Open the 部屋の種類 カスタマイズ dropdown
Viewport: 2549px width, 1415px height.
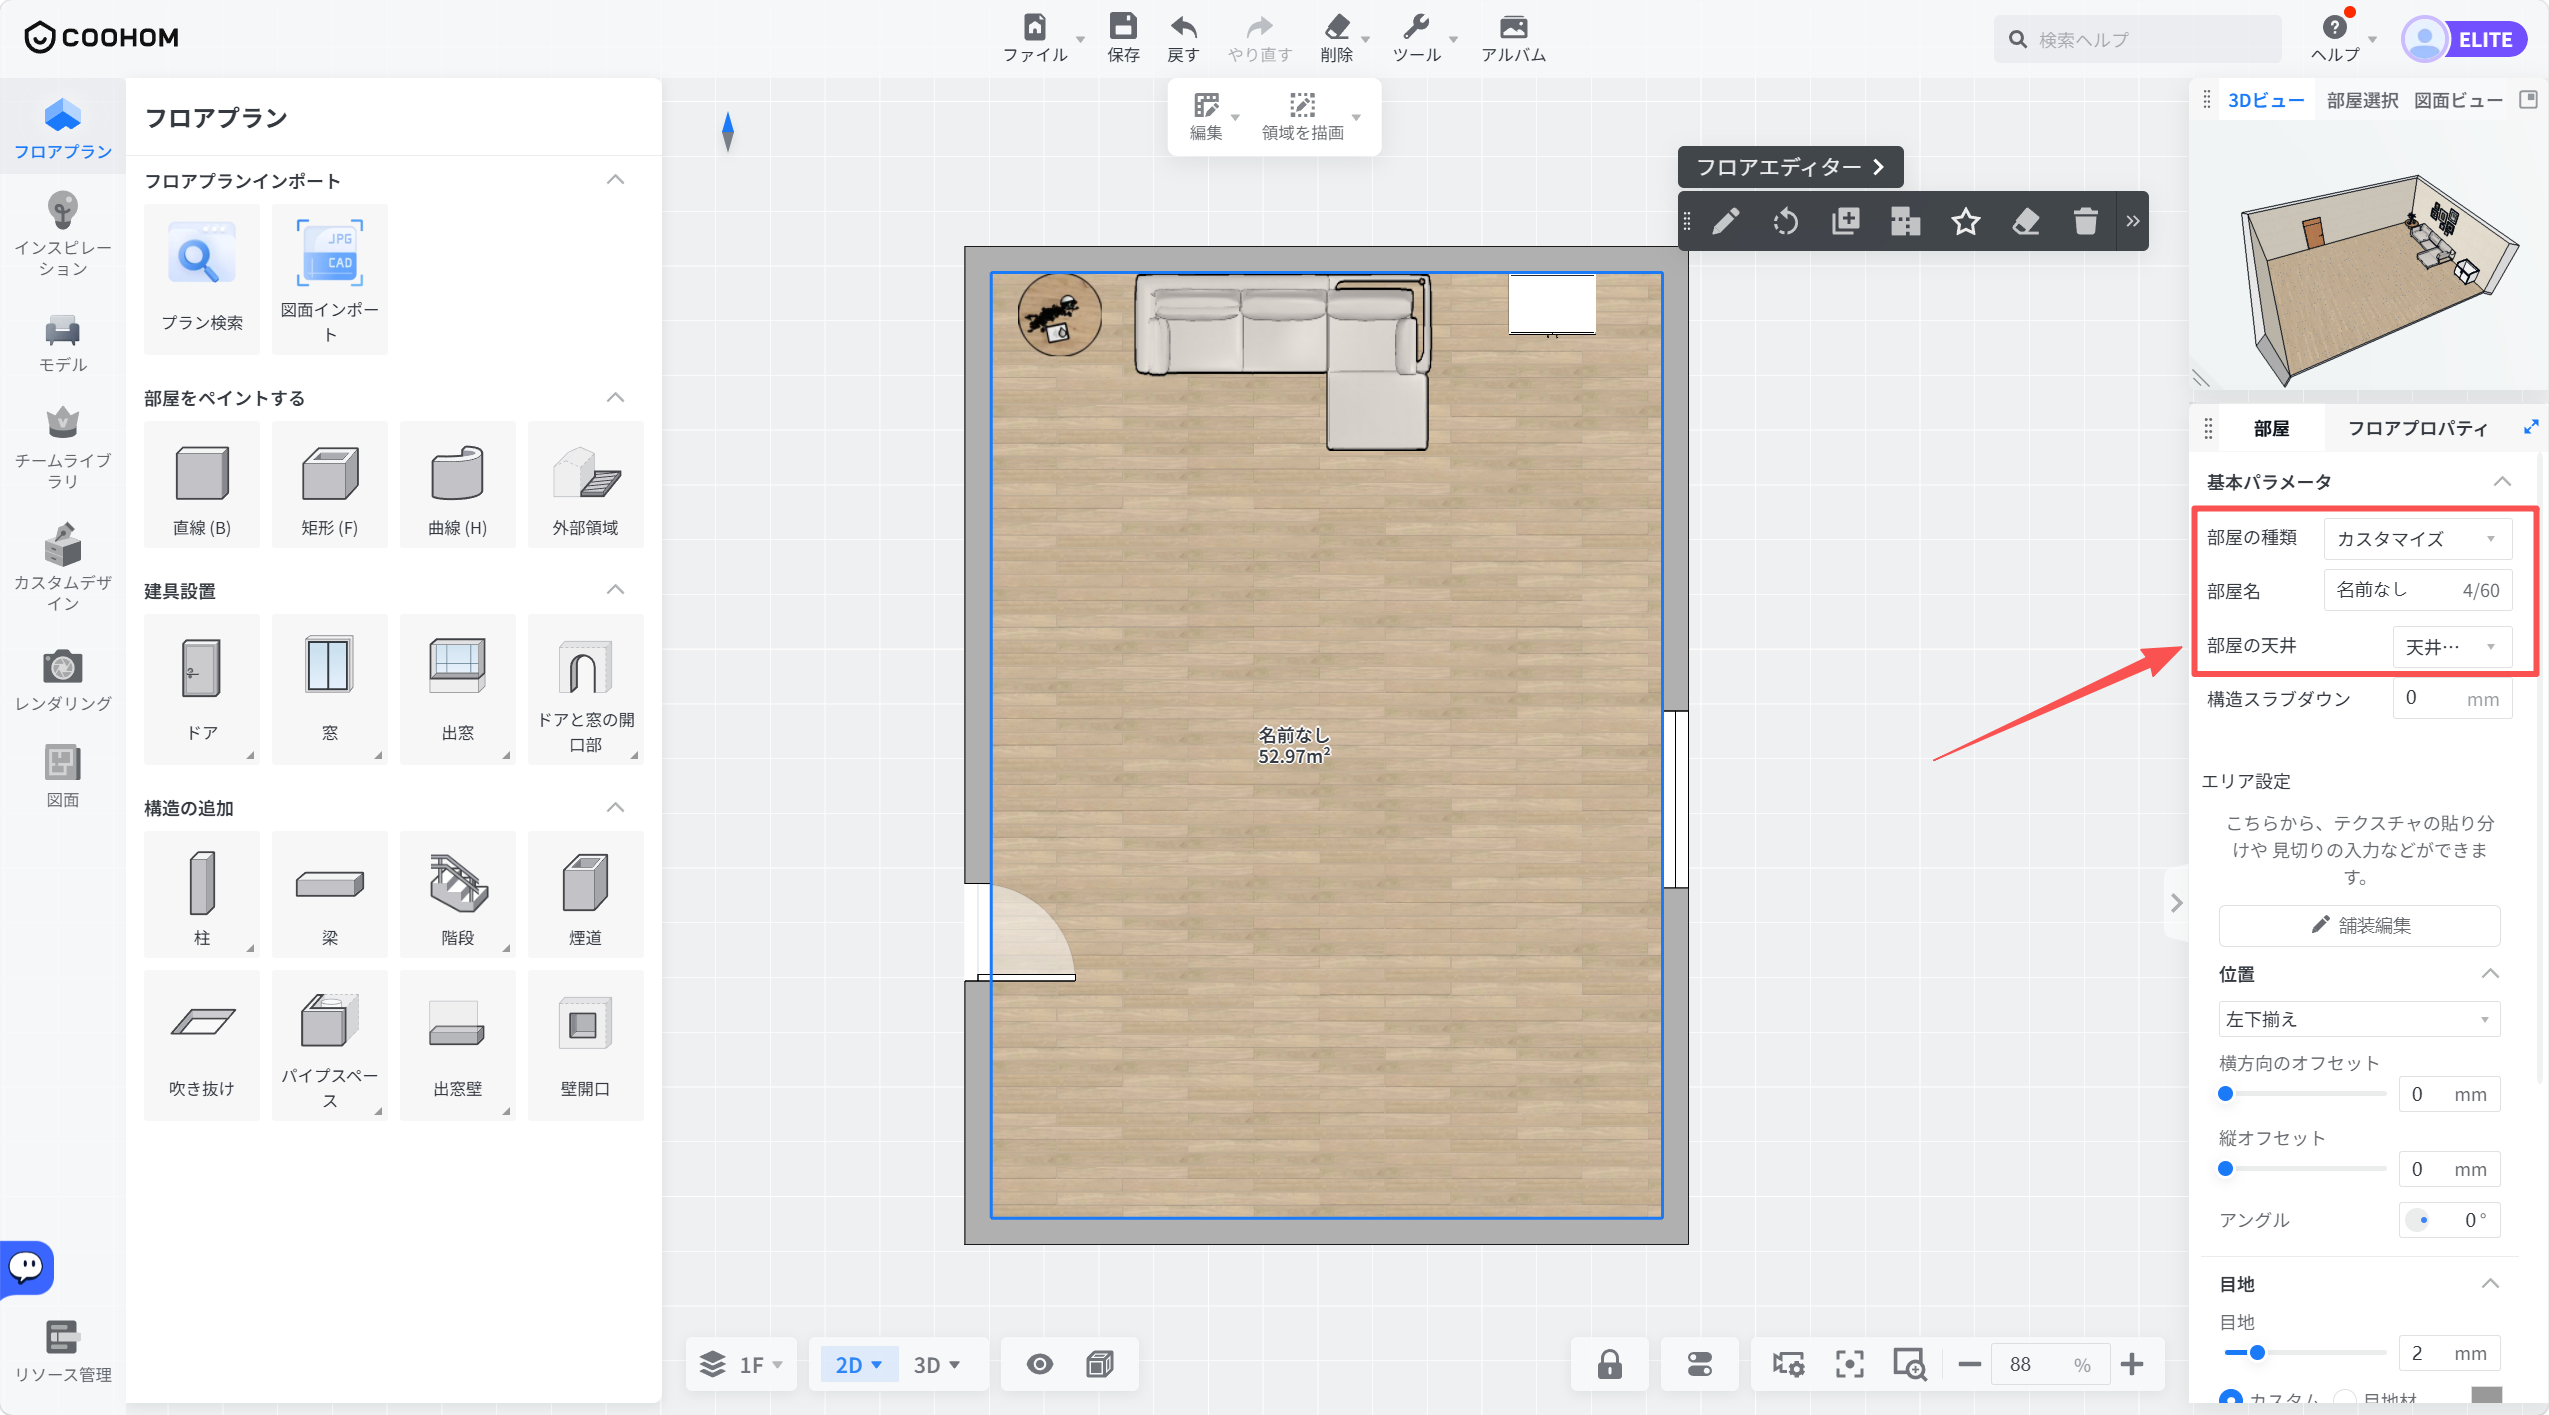pyautogui.click(x=2418, y=539)
